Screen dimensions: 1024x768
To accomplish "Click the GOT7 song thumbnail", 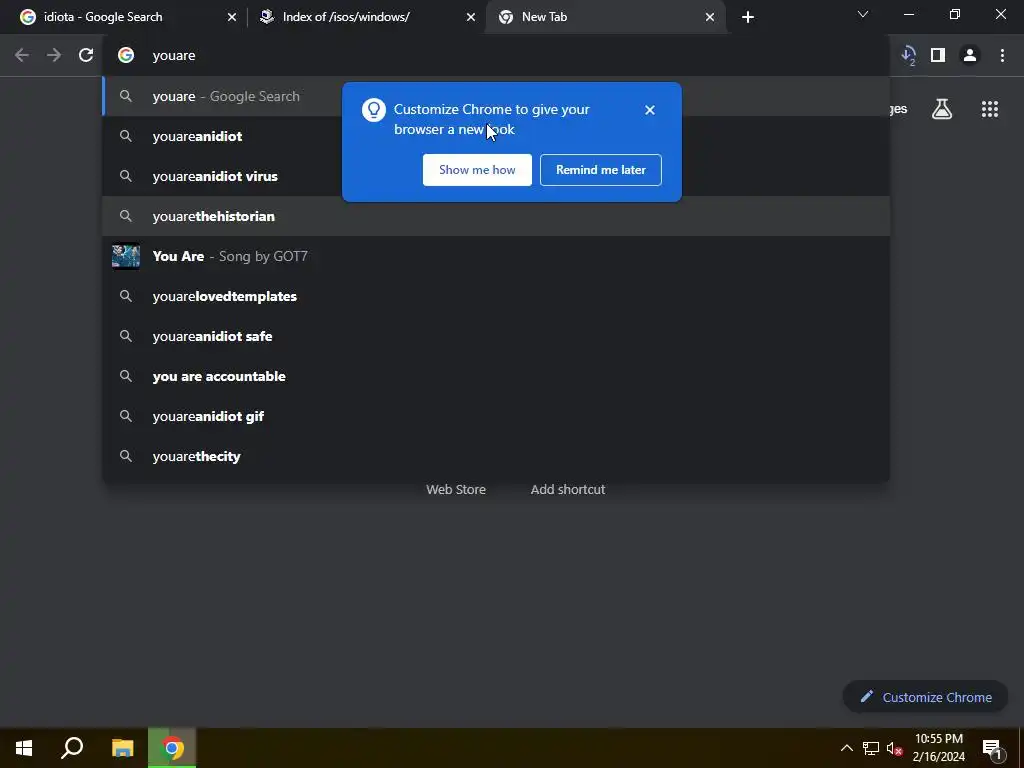I will click(126, 256).
